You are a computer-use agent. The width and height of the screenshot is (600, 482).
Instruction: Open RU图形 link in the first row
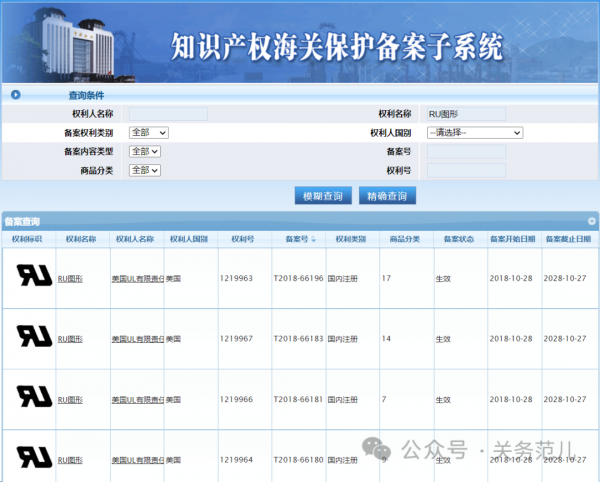(x=70, y=278)
